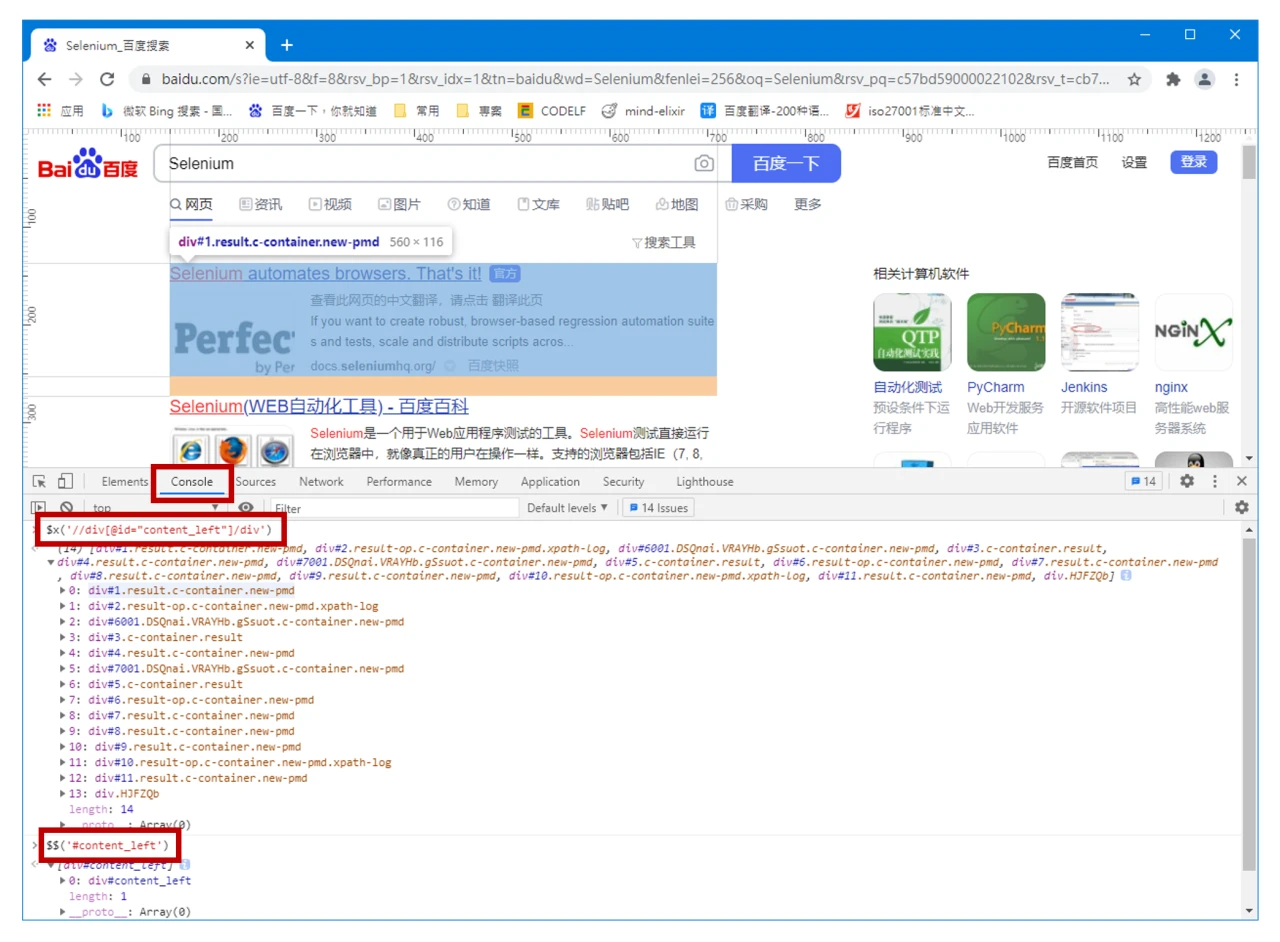This screenshot has width=1280, height=942.
Task: Open Selenium(WEB自动化工具) - 百度百科 result
Action: tap(319, 407)
